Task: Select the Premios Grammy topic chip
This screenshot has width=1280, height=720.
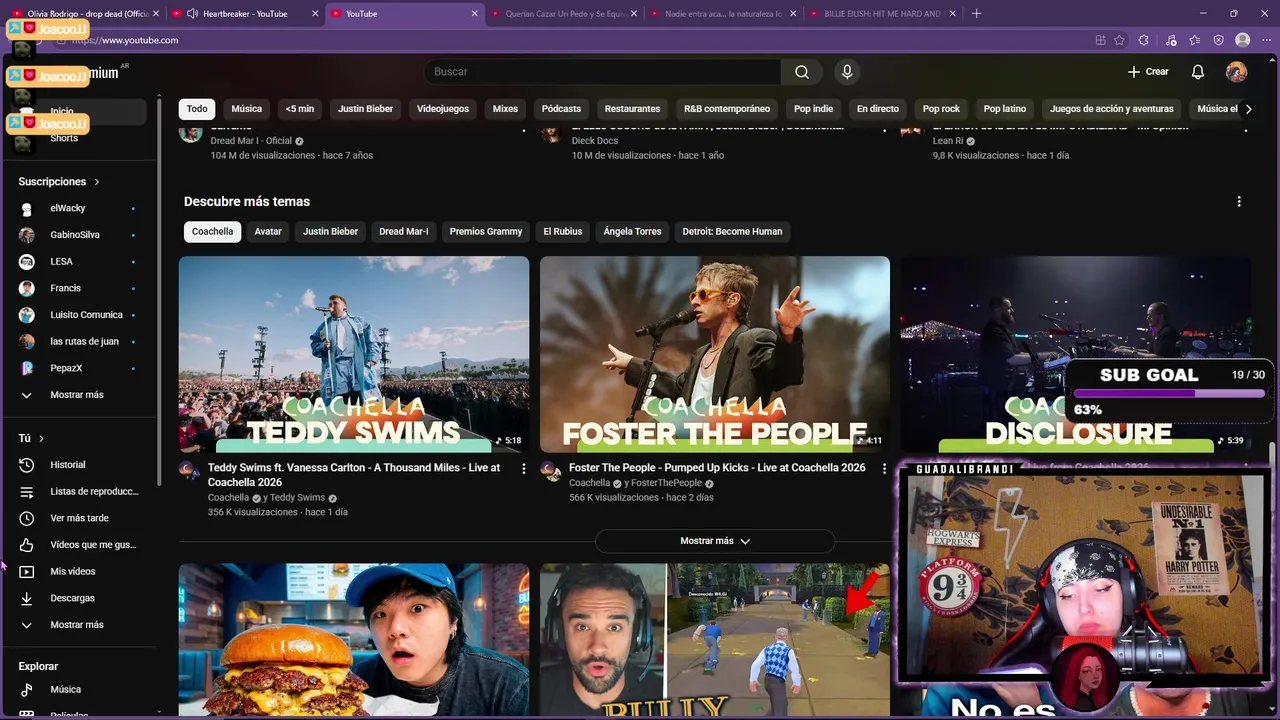Action: (486, 231)
